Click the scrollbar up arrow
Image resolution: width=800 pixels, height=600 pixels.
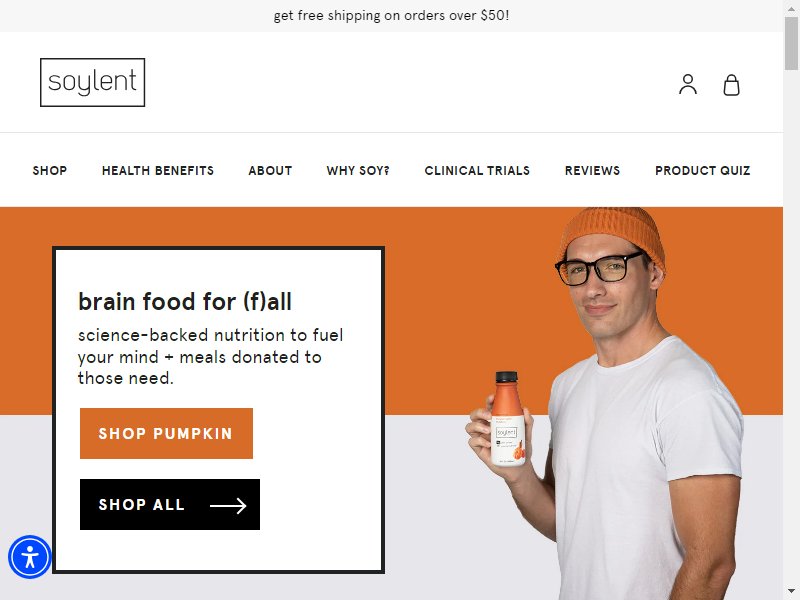tap(792, 7)
